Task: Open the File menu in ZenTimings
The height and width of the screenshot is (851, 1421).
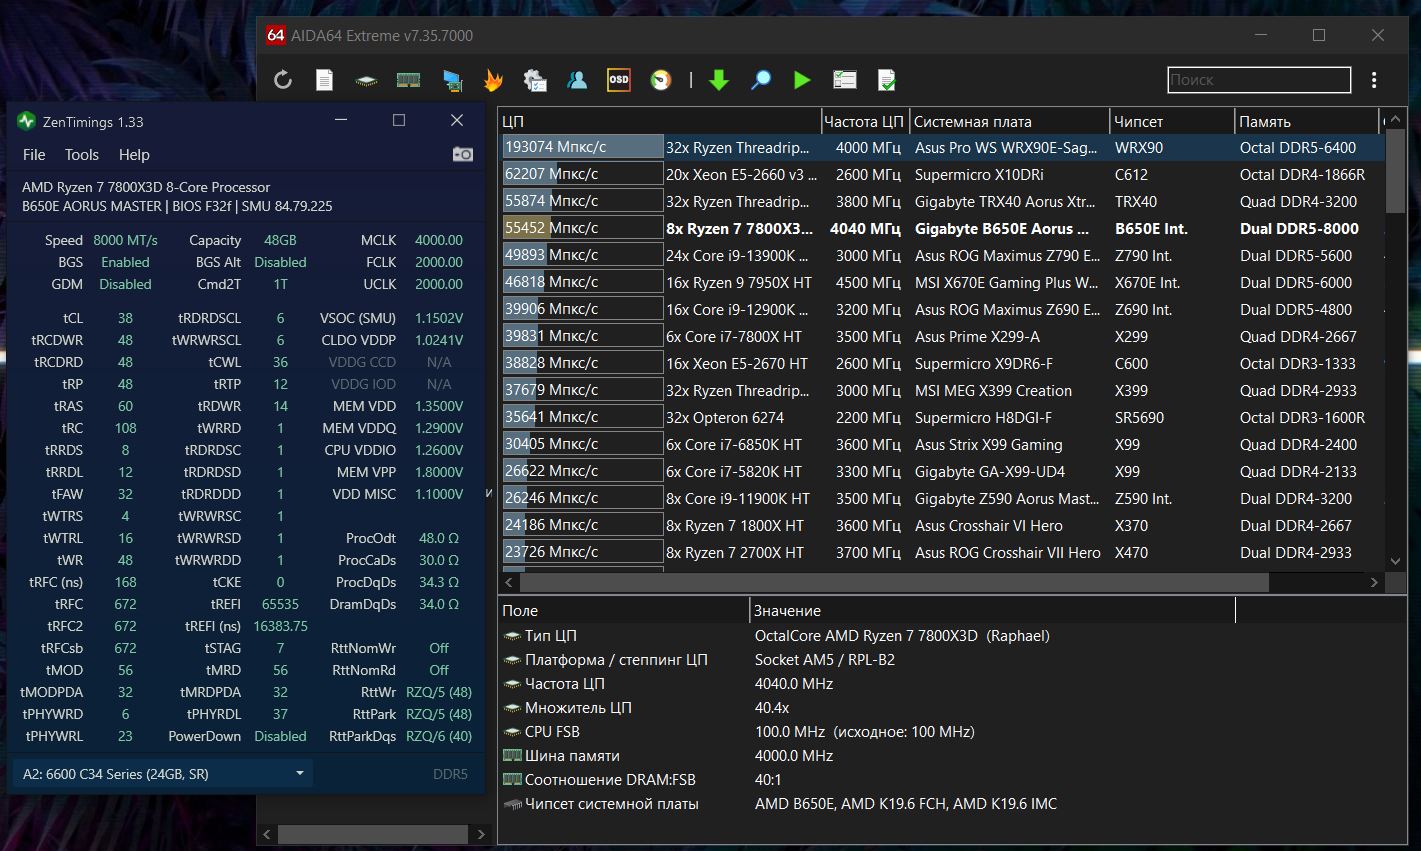Action: (x=34, y=155)
